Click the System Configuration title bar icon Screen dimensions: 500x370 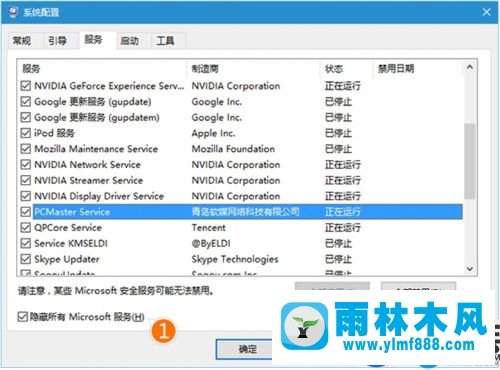tap(12, 12)
